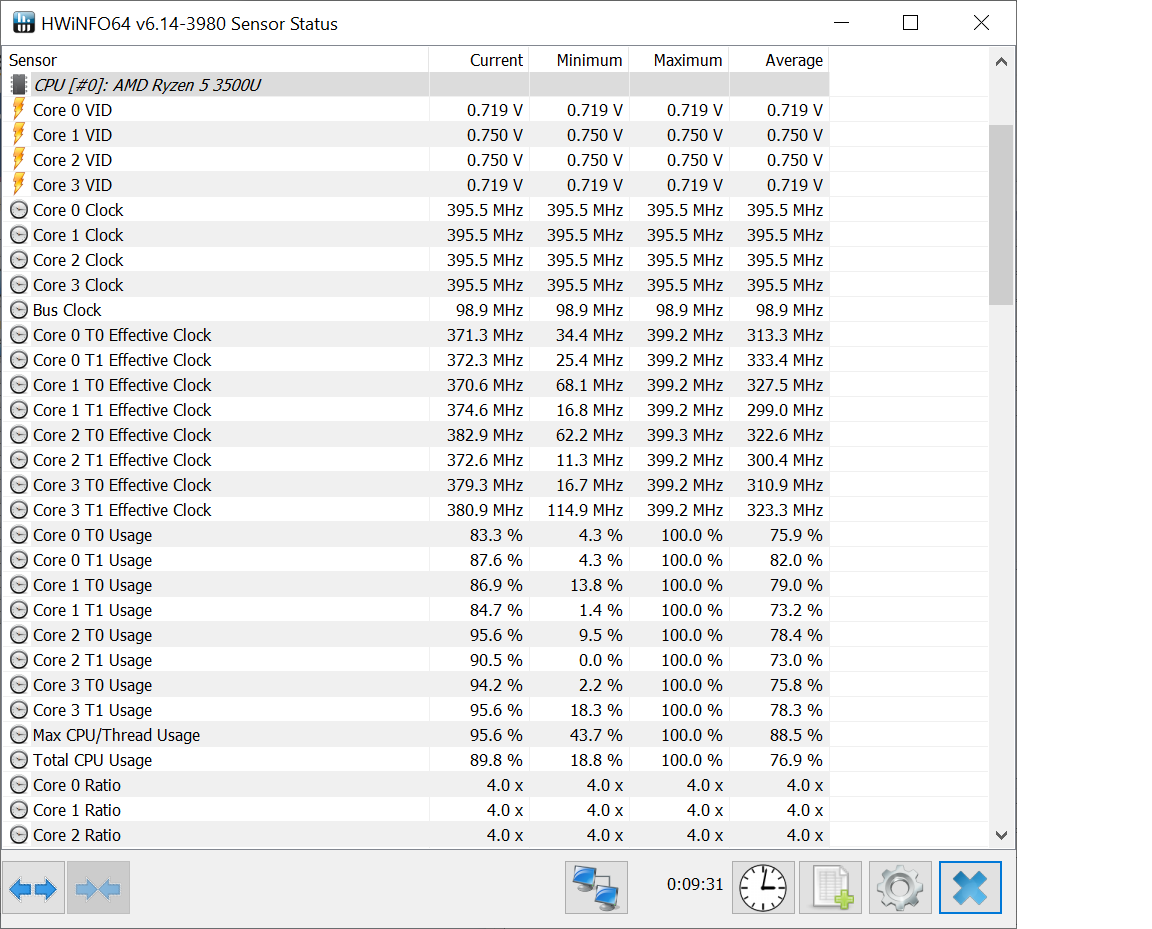Click clock icon beside Core 1 Ratio
1152x929 pixels.
point(19,810)
